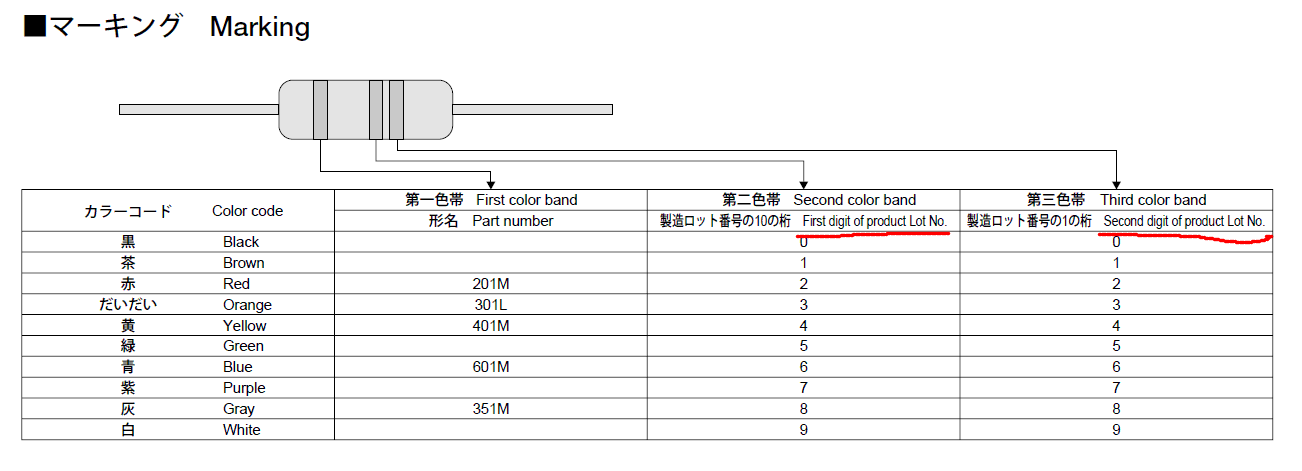Select the "Brown" color name

(x=244, y=263)
